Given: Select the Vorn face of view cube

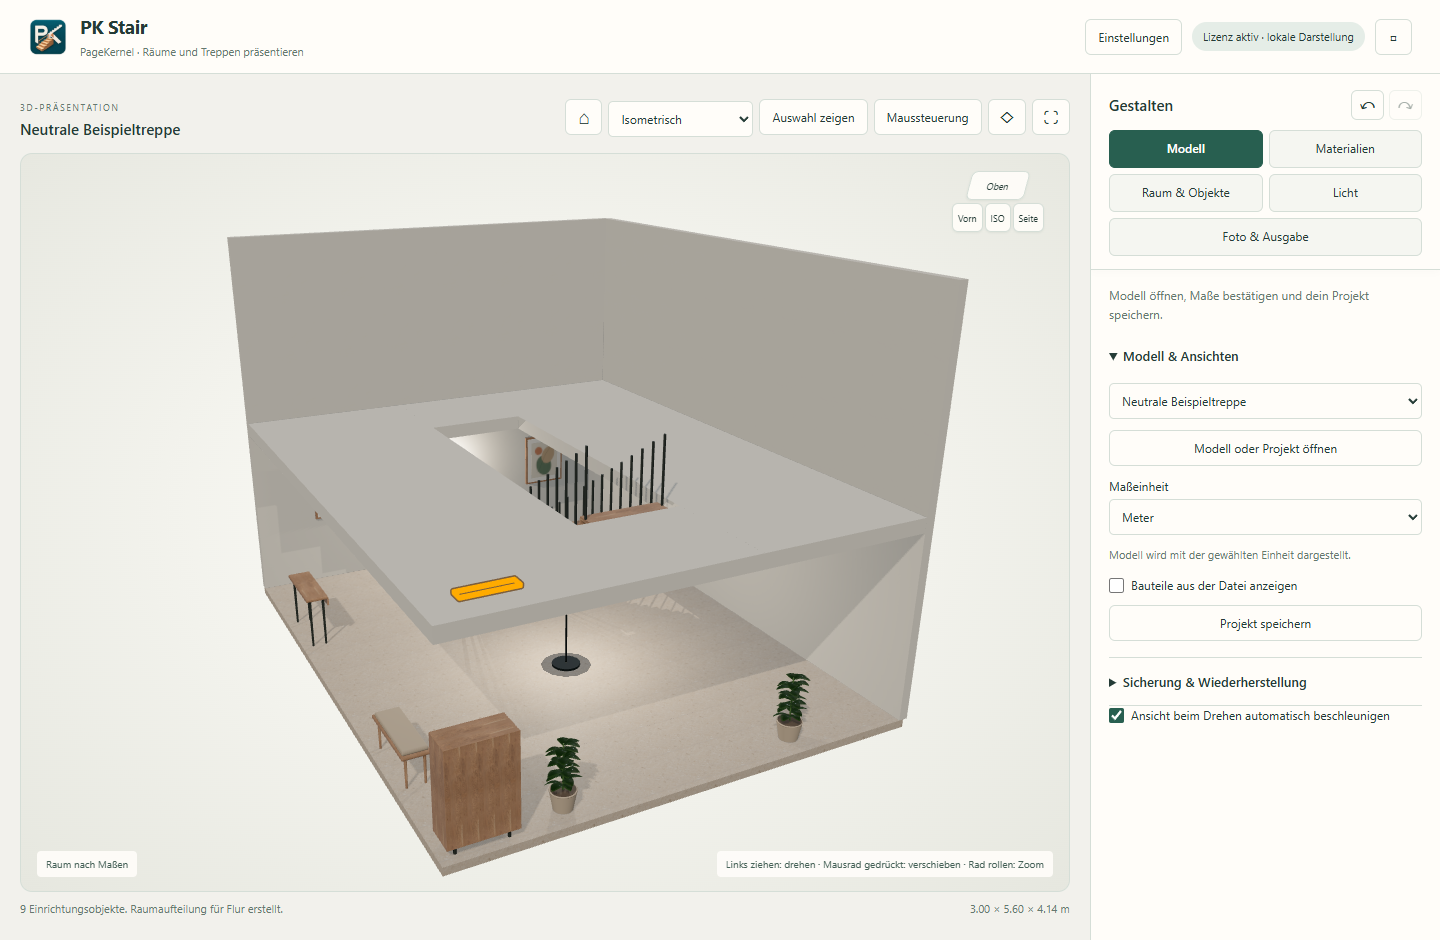Looking at the screenshot, I should pos(967,218).
